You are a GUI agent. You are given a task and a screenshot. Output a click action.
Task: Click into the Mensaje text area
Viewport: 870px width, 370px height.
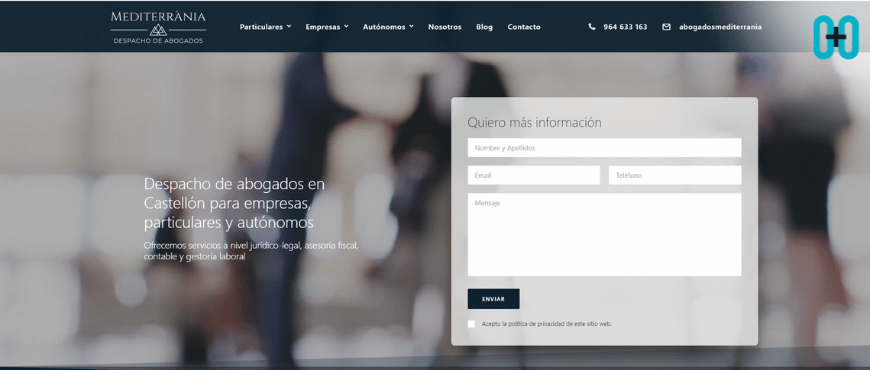[x=604, y=235]
